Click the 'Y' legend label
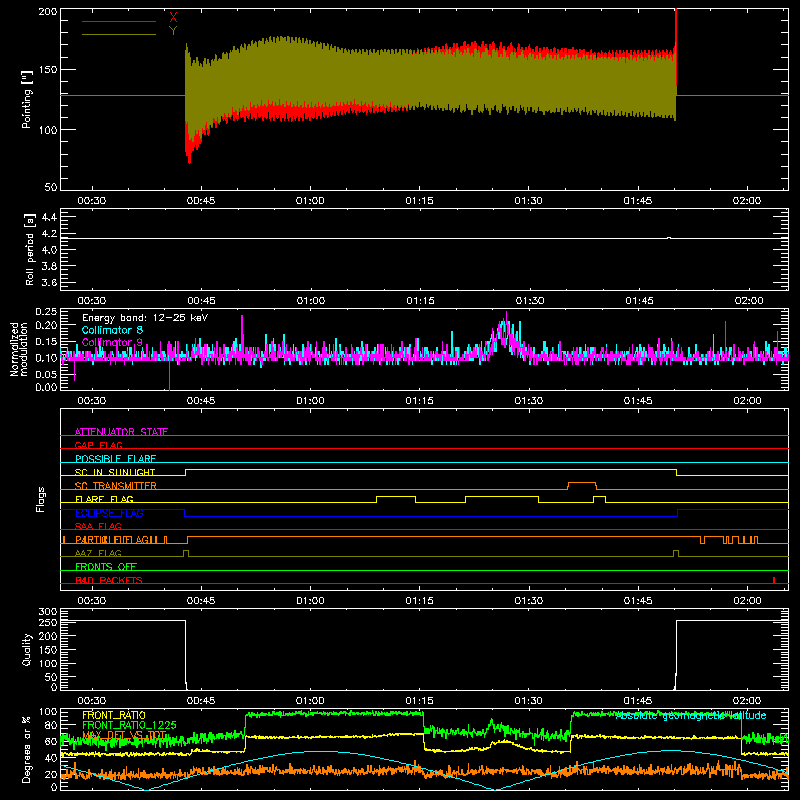Screen dimensions: 800x800 click(173, 31)
